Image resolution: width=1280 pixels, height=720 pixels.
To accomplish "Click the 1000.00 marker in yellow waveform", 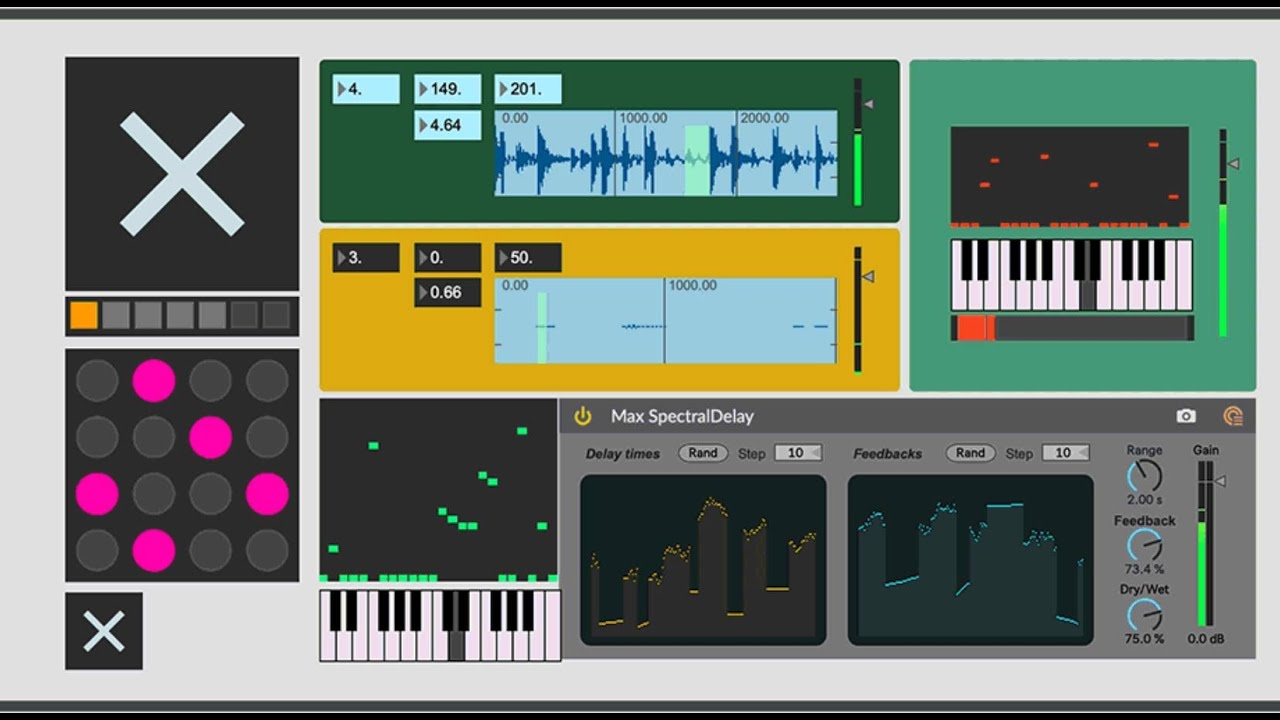I will pos(693,285).
